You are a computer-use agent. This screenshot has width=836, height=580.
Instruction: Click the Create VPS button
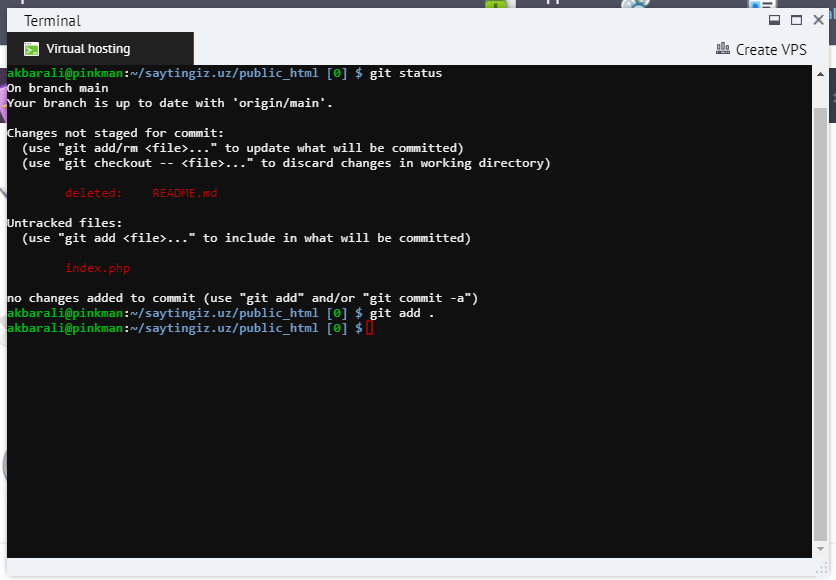click(x=761, y=50)
